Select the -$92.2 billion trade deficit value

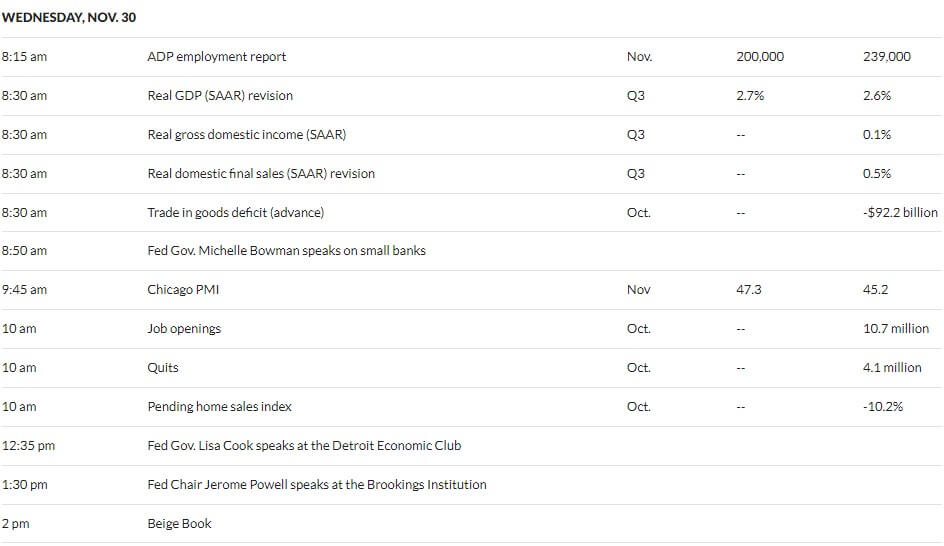tap(900, 213)
